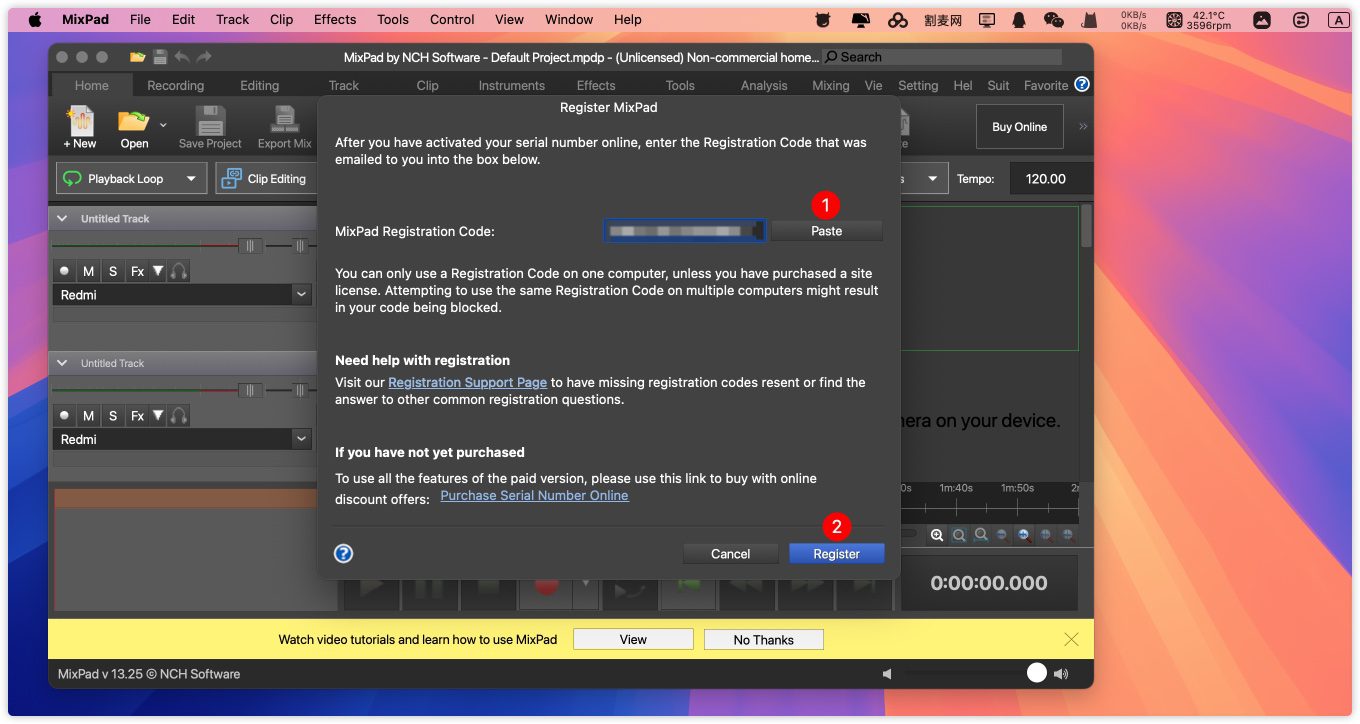This screenshot has width=1360, height=724.
Task: Open Fx effects on the second Untitled Track
Action: 138,416
